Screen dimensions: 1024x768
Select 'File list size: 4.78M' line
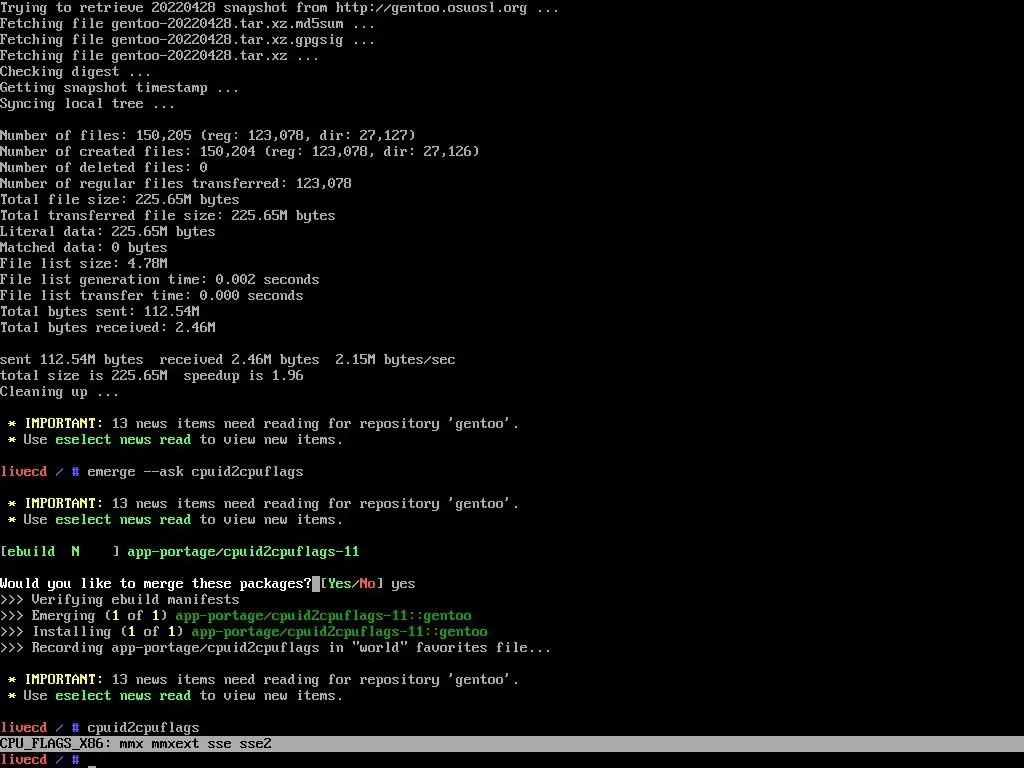tap(84, 264)
